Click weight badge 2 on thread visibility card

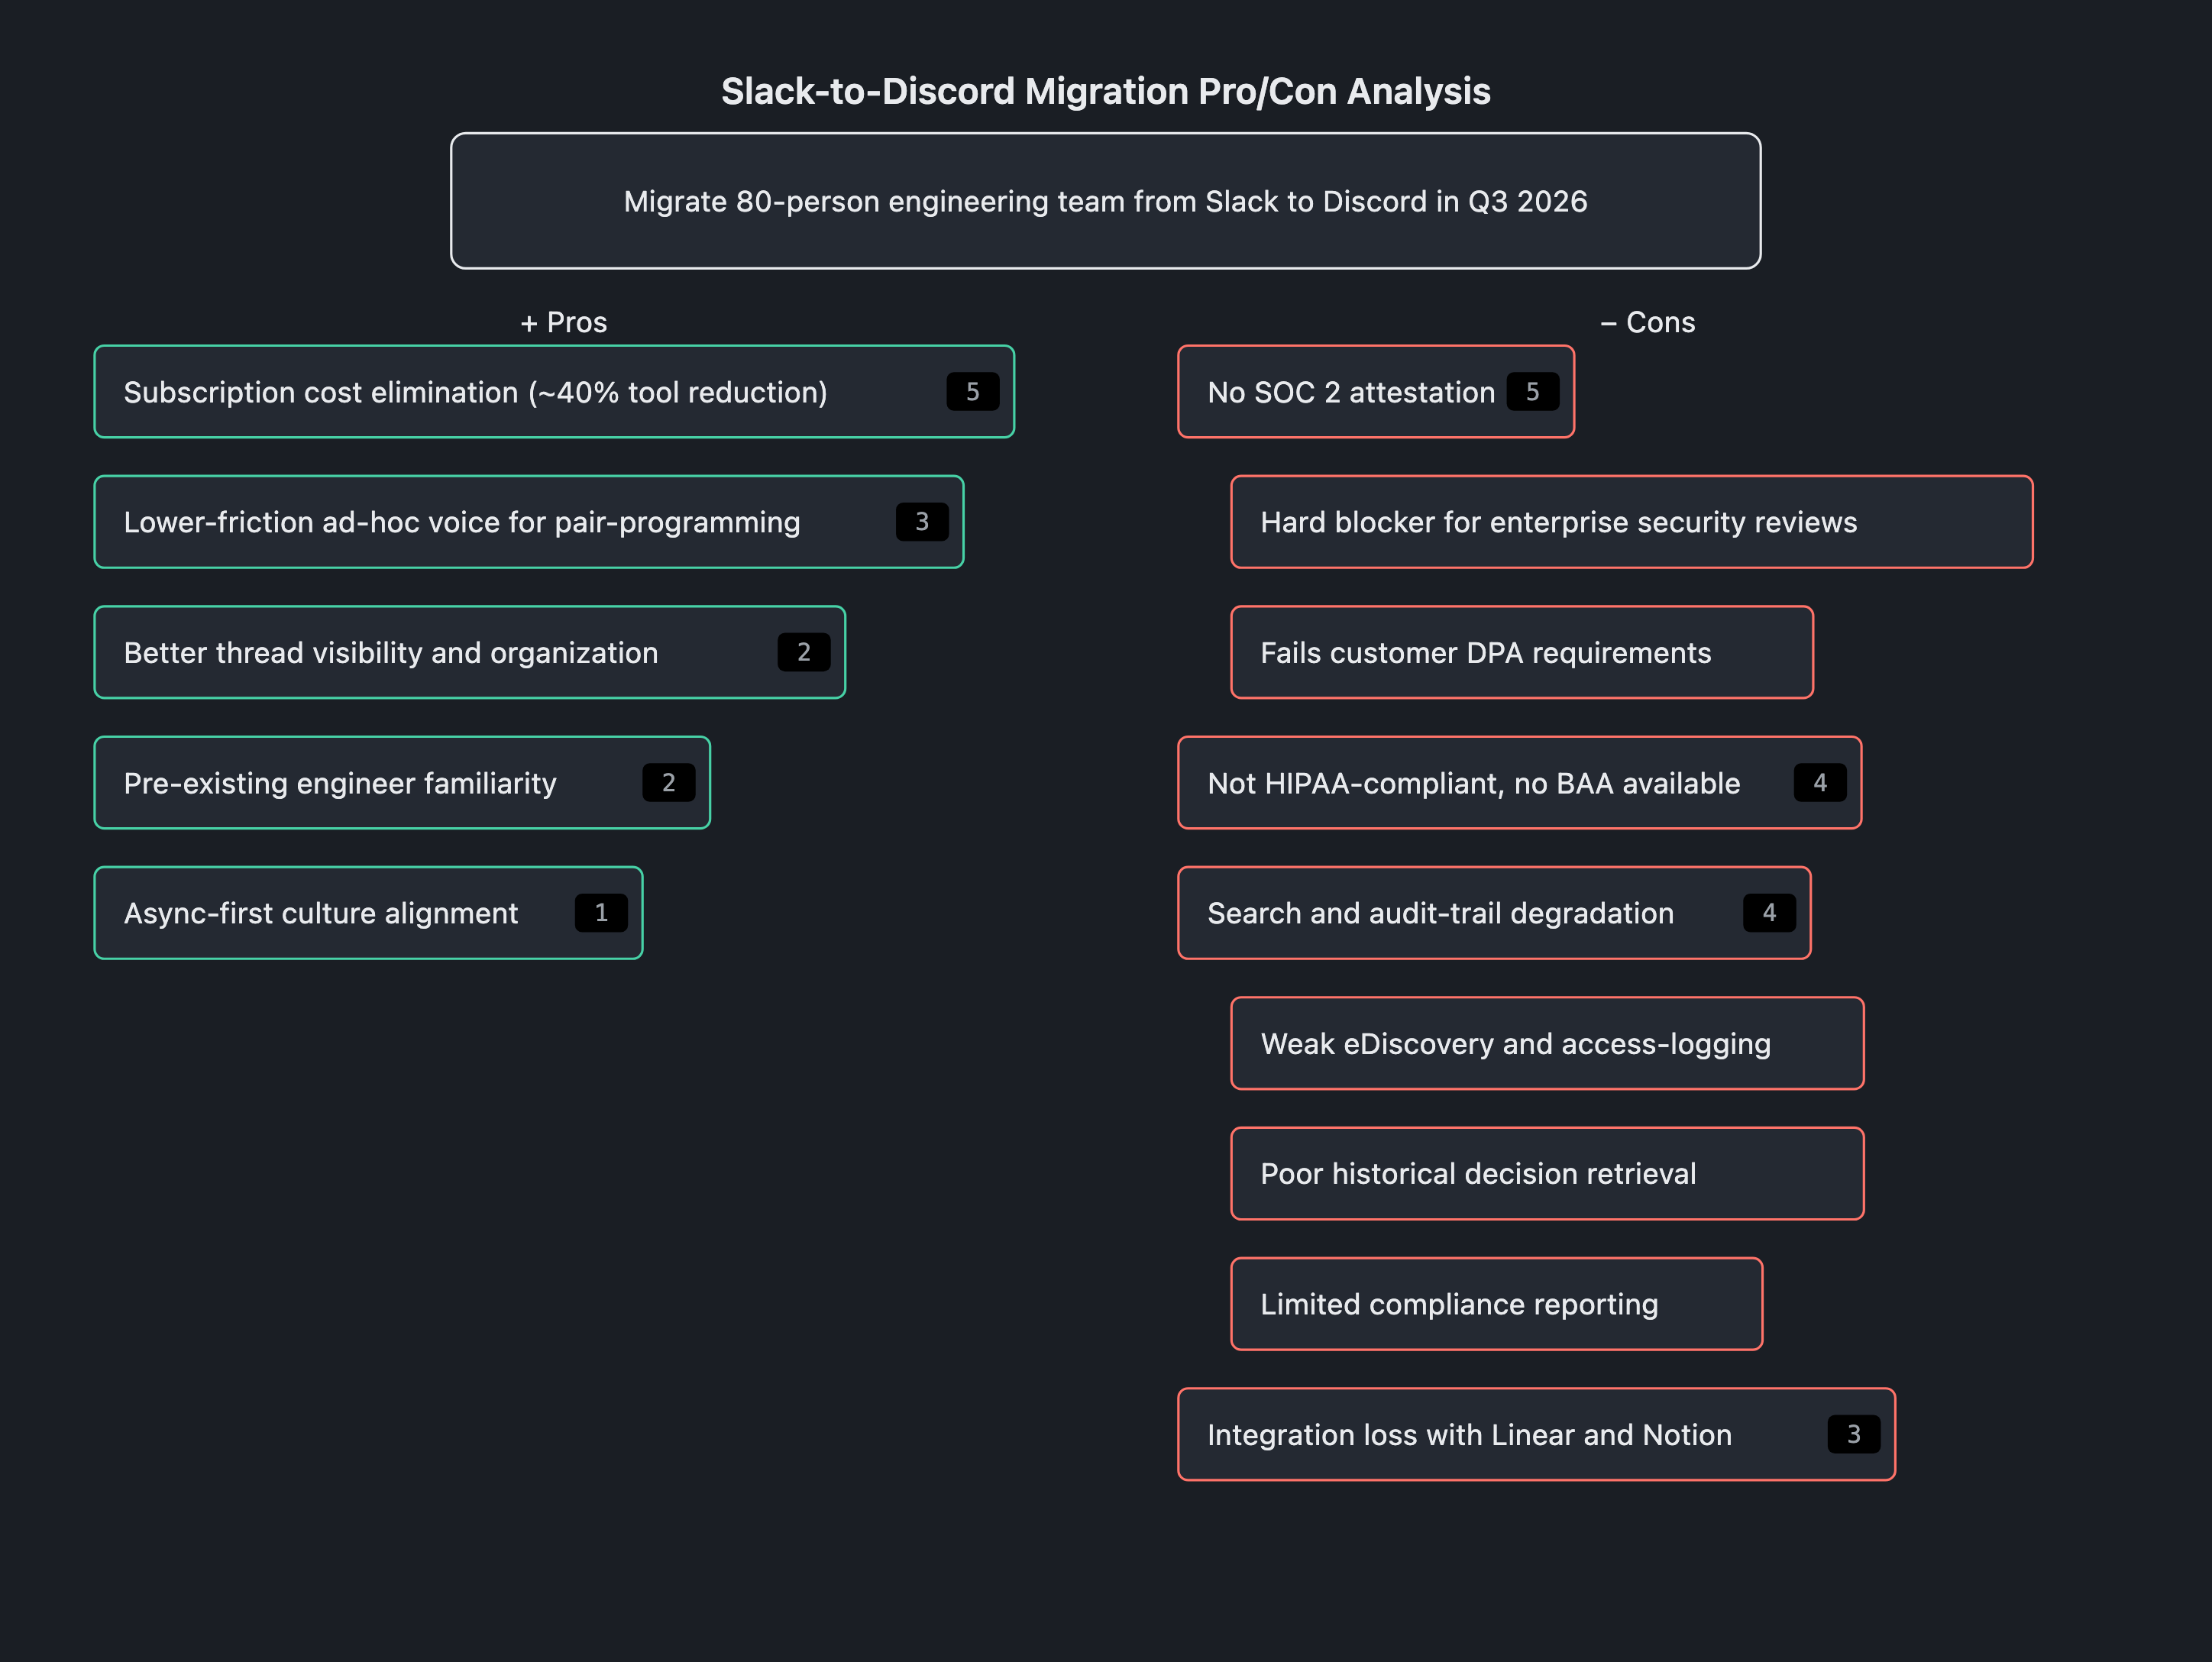804,652
